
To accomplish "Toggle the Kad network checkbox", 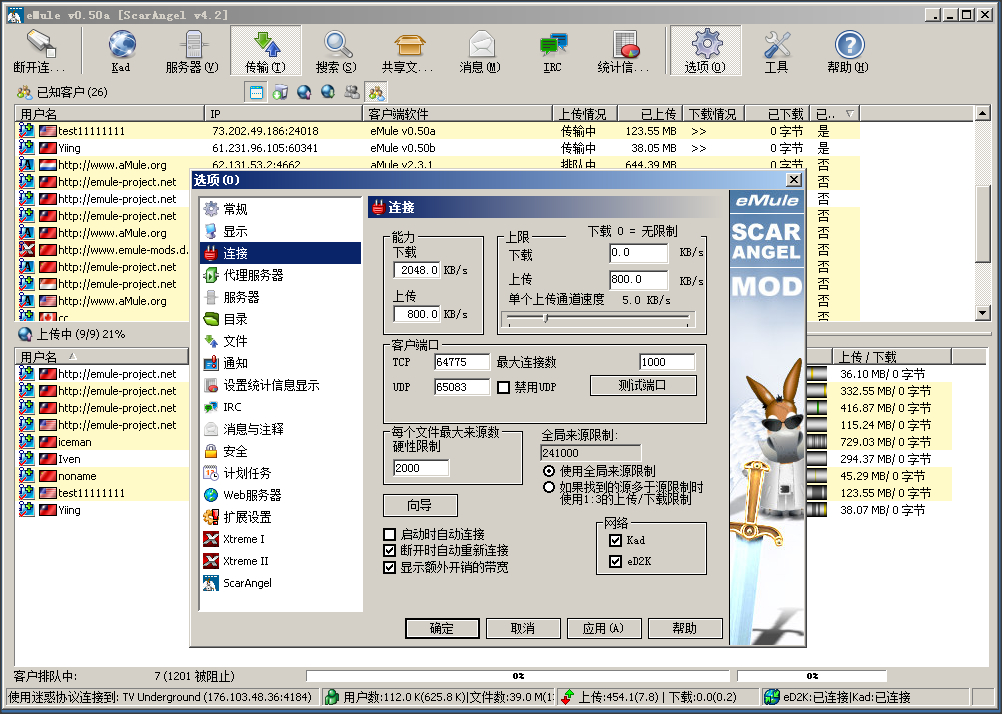I will (615, 540).
